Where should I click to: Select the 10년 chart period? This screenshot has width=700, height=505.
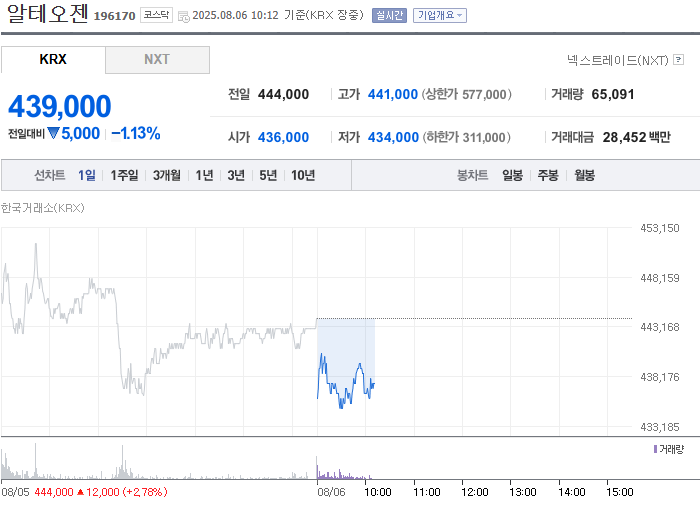coord(303,175)
